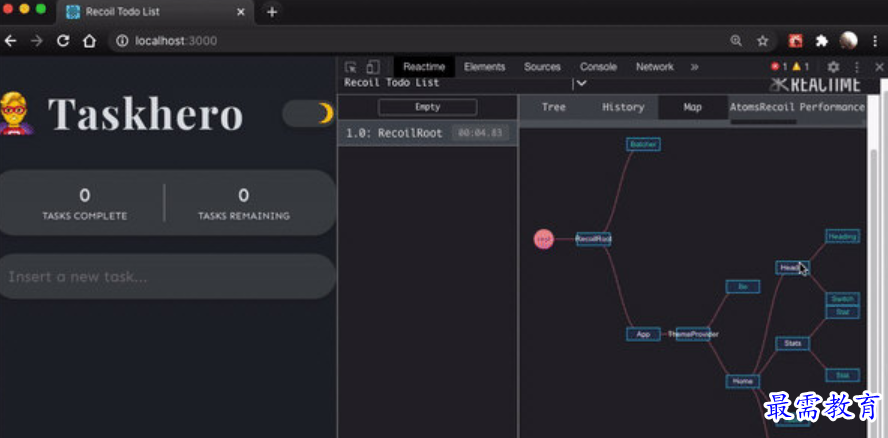This screenshot has width=888, height=438.
Task: Click the App node in map
Action: point(643,334)
